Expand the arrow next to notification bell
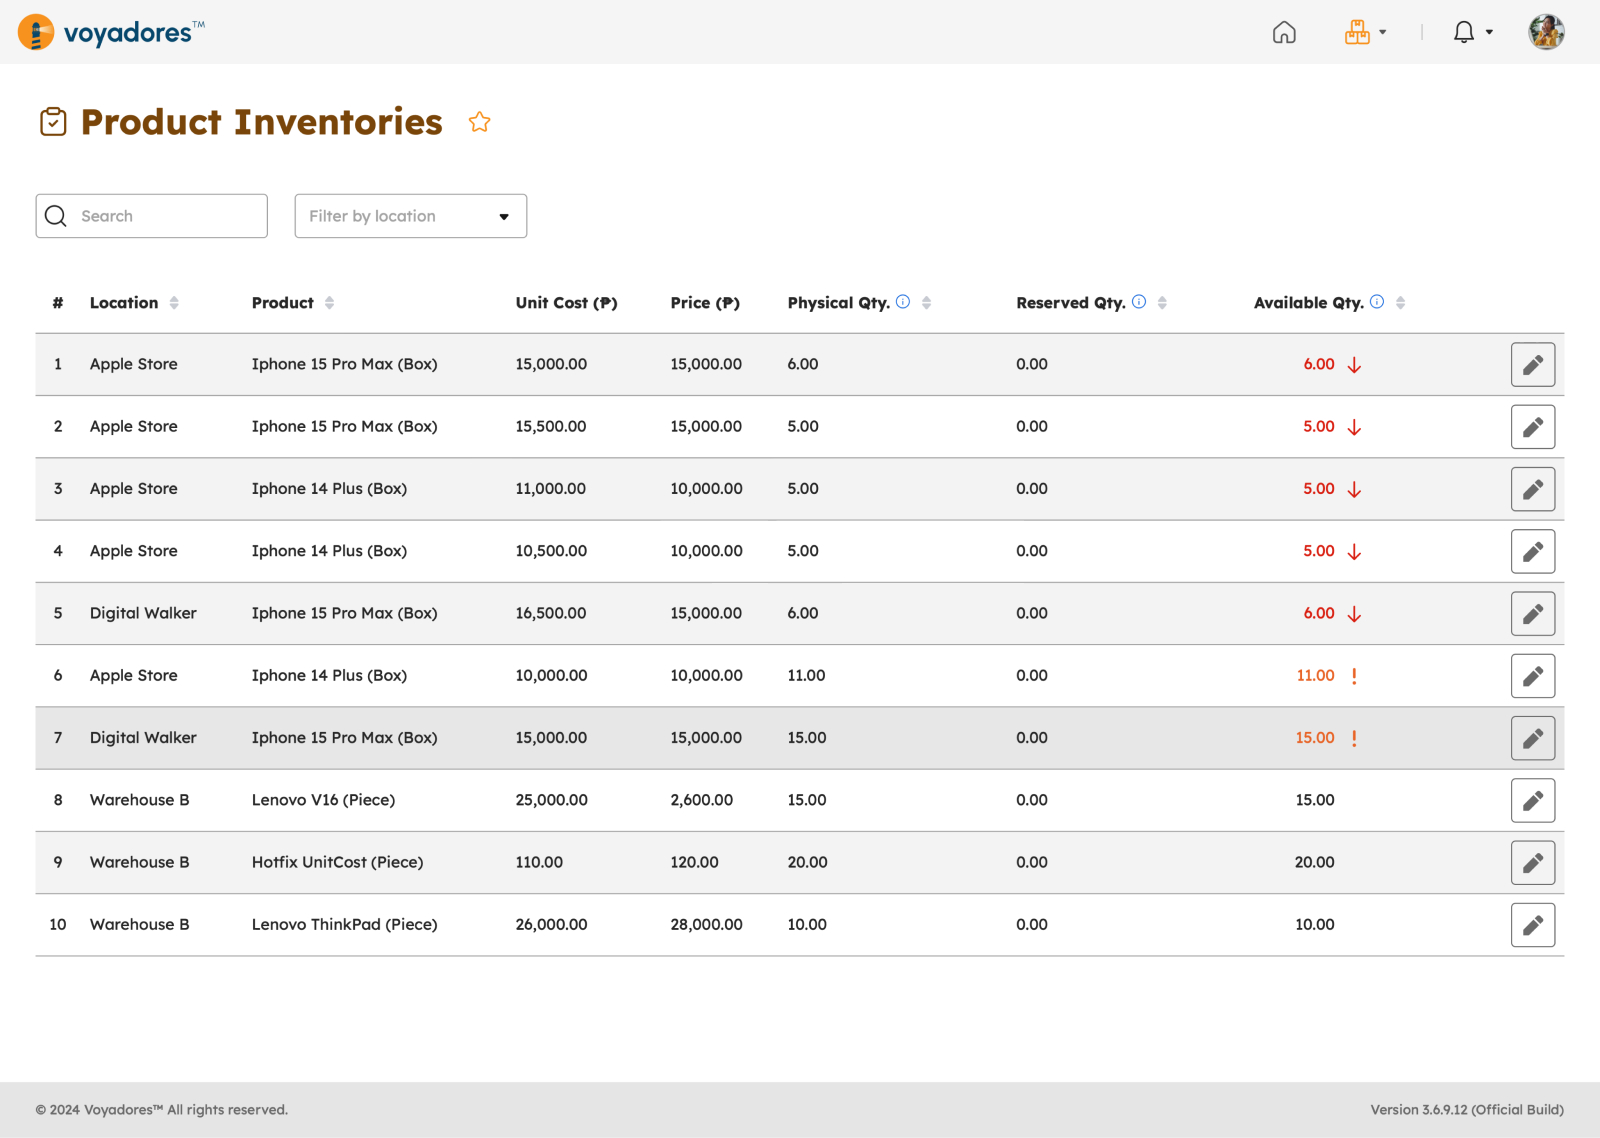 (1489, 32)
